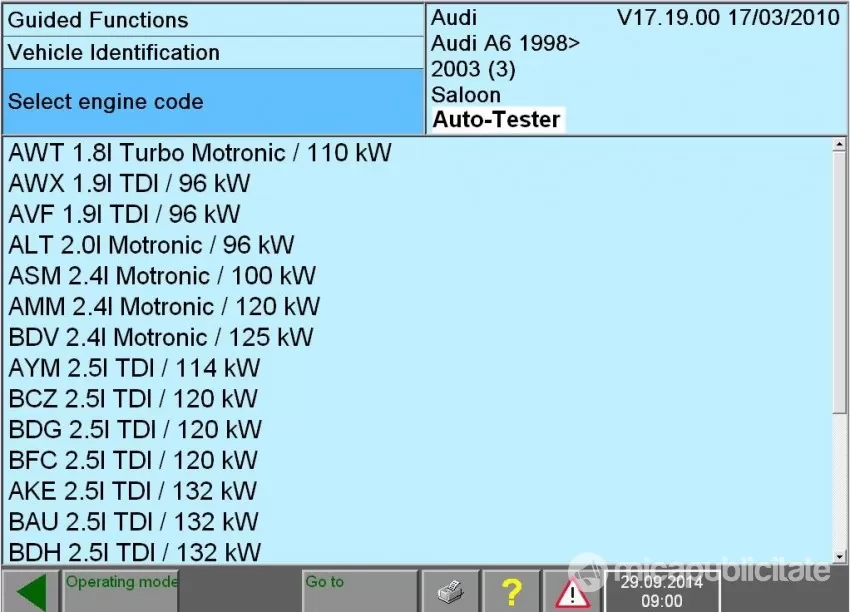Open the Operating mode menu
850x612 pixels.
121,591
